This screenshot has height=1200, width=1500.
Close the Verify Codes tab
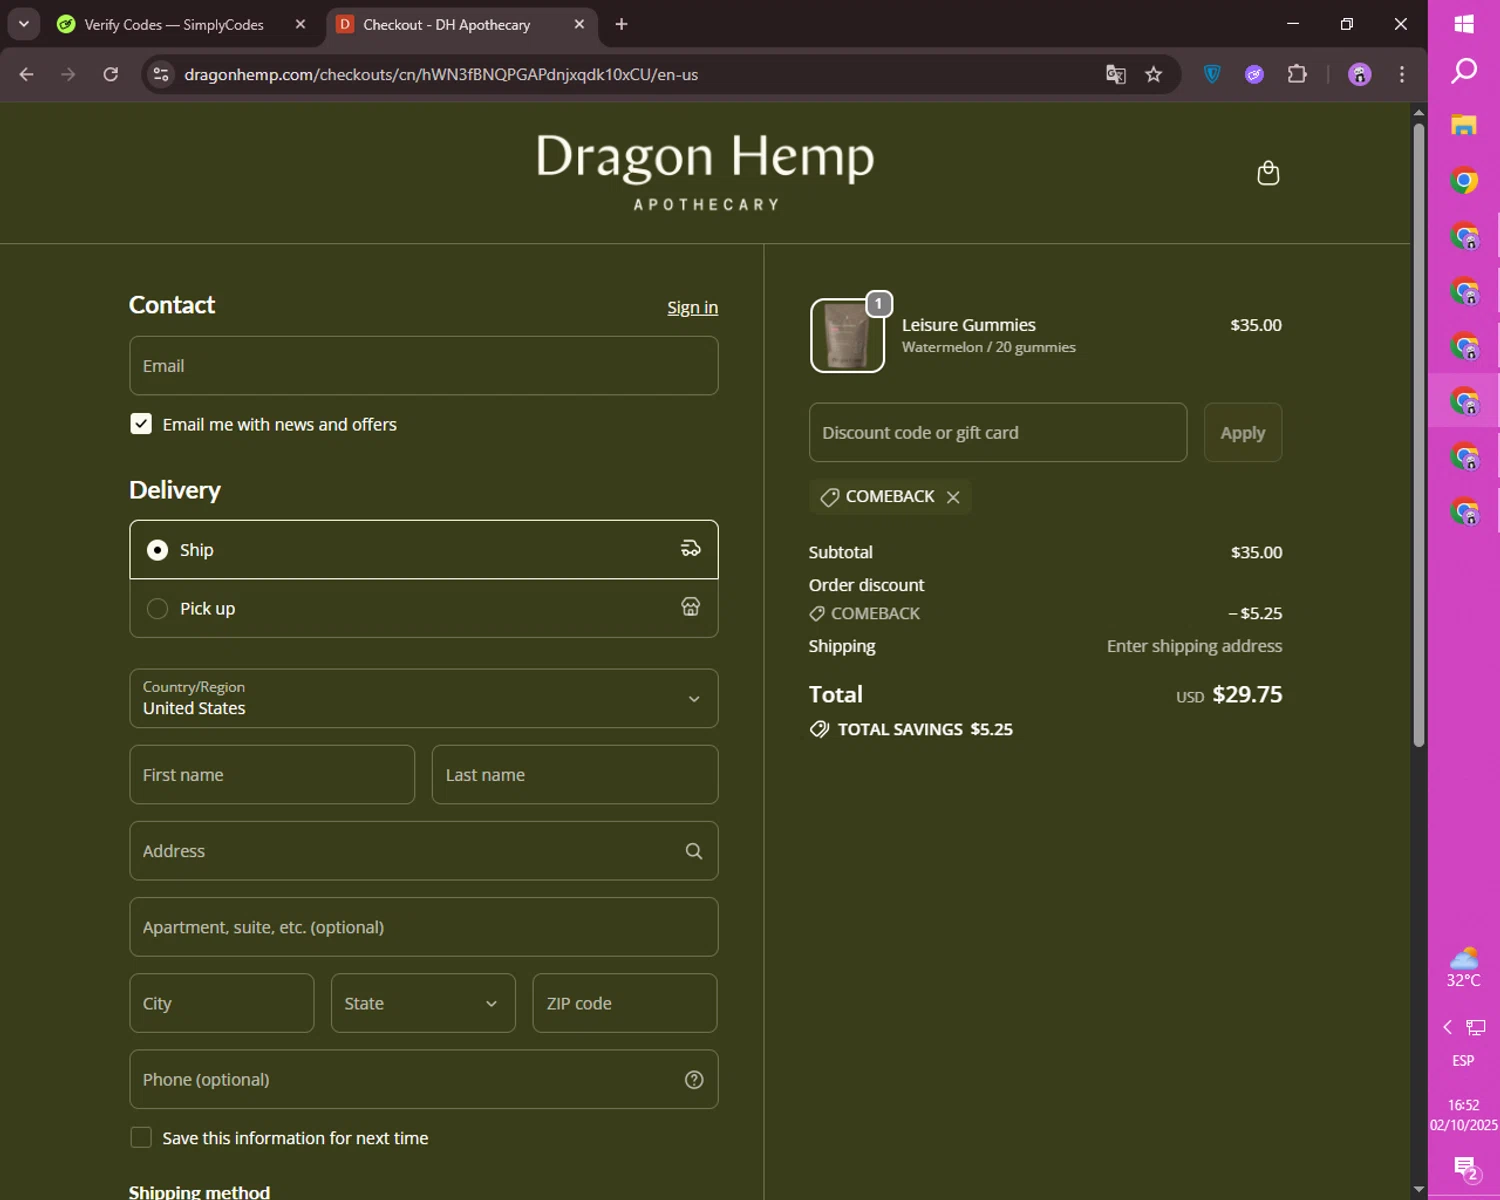point(300,24)
